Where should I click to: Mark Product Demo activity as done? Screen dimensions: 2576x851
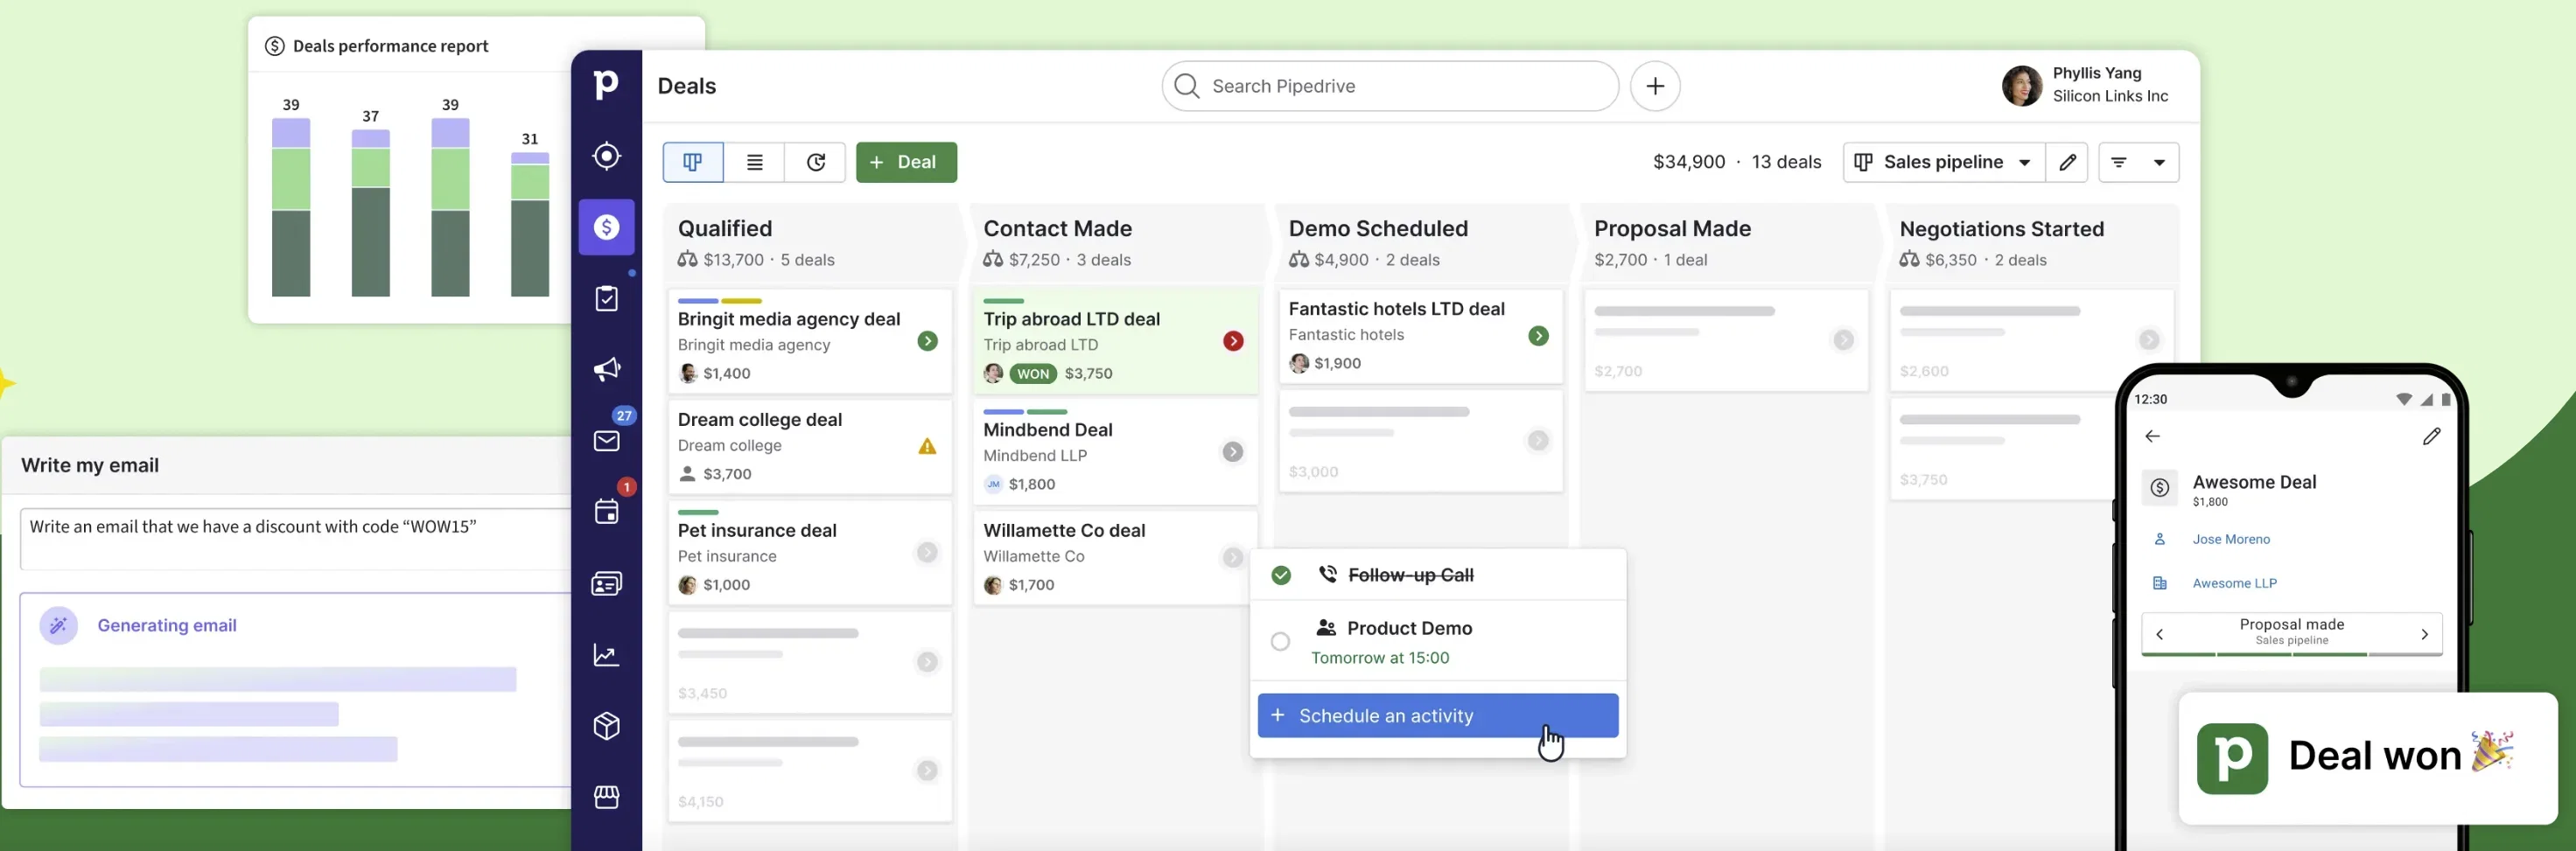[x=1280, y=641]
